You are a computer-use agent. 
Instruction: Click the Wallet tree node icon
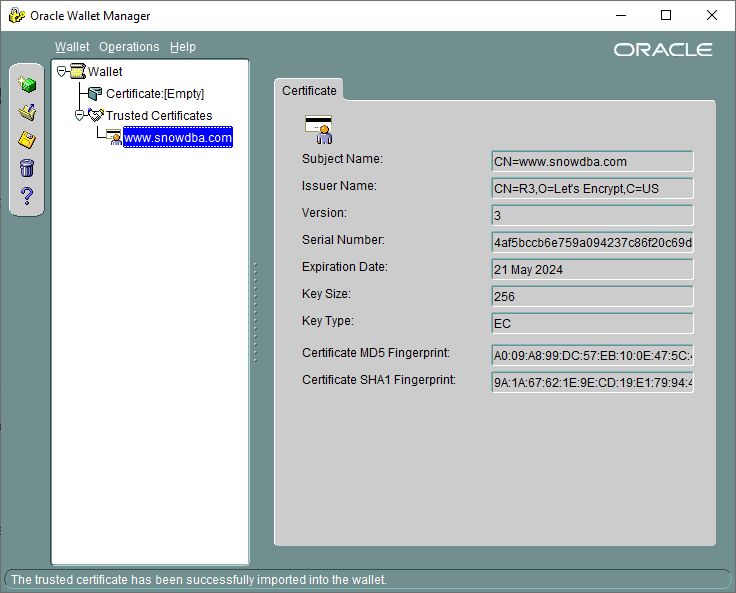[78, 71]
